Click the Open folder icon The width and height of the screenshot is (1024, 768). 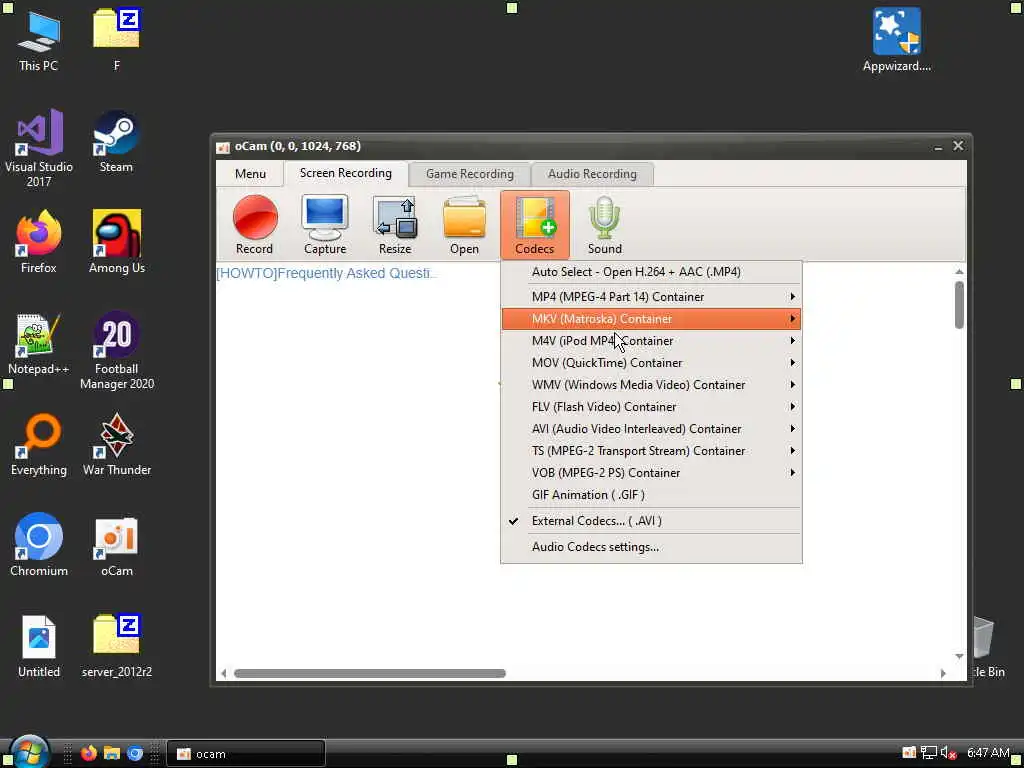click(464, 225)
